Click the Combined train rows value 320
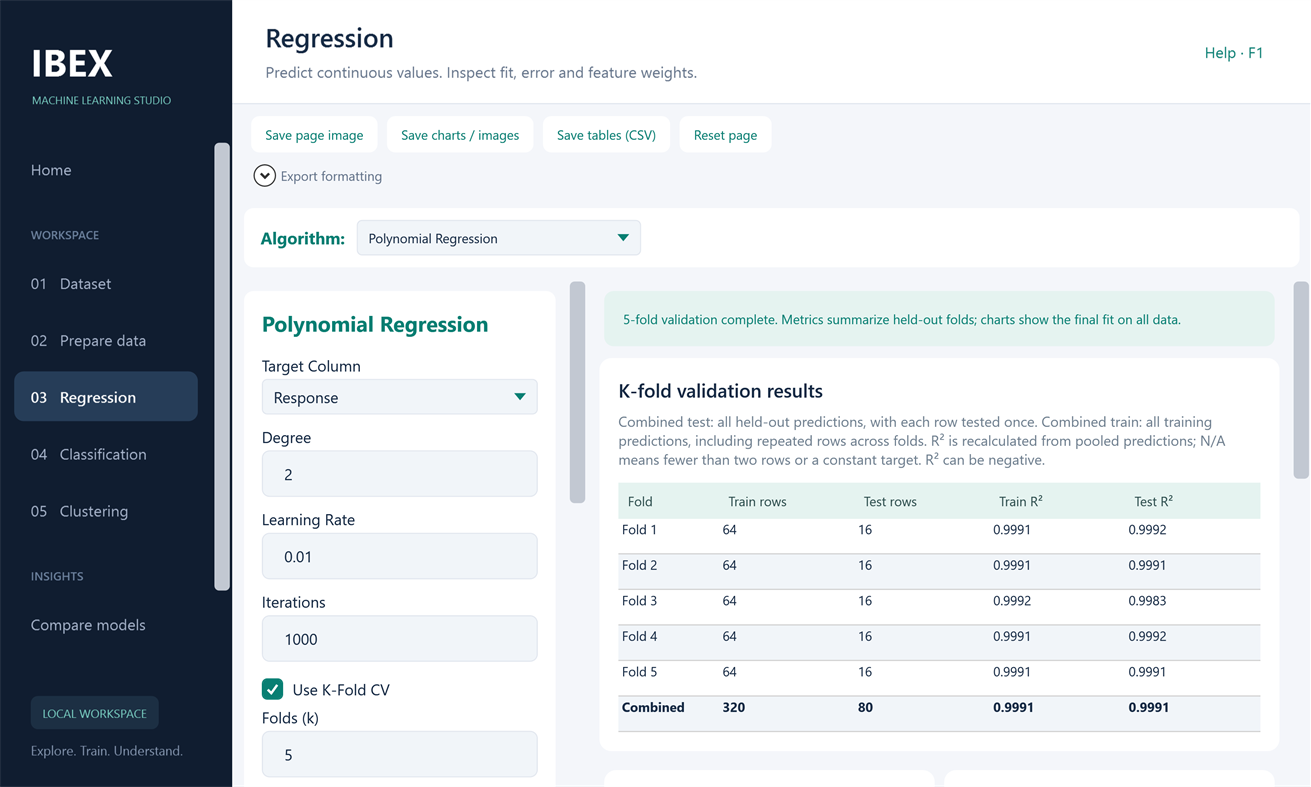Screen dimensions: 1311x787 [x=734, y=707]
